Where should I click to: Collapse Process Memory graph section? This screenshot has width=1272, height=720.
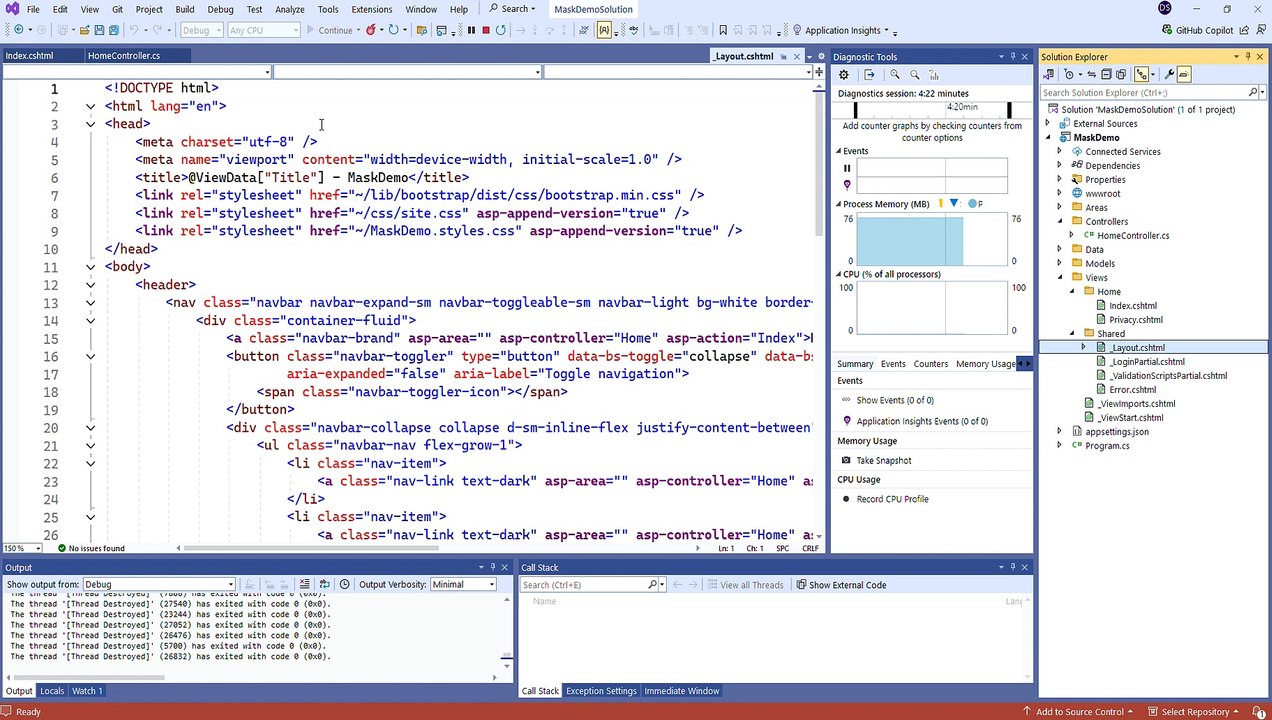840,204
